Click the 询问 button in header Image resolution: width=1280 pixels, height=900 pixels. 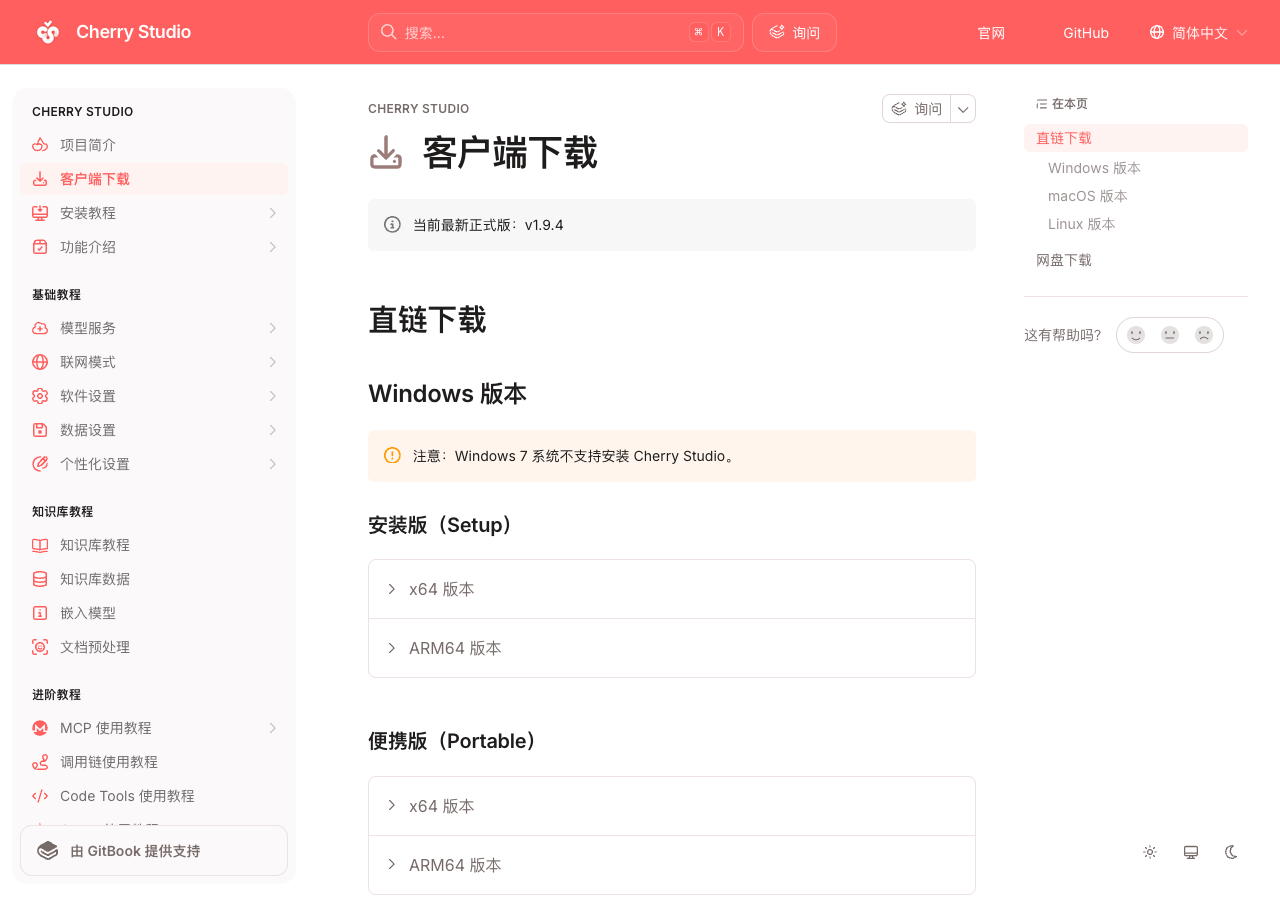pos(794,32)
